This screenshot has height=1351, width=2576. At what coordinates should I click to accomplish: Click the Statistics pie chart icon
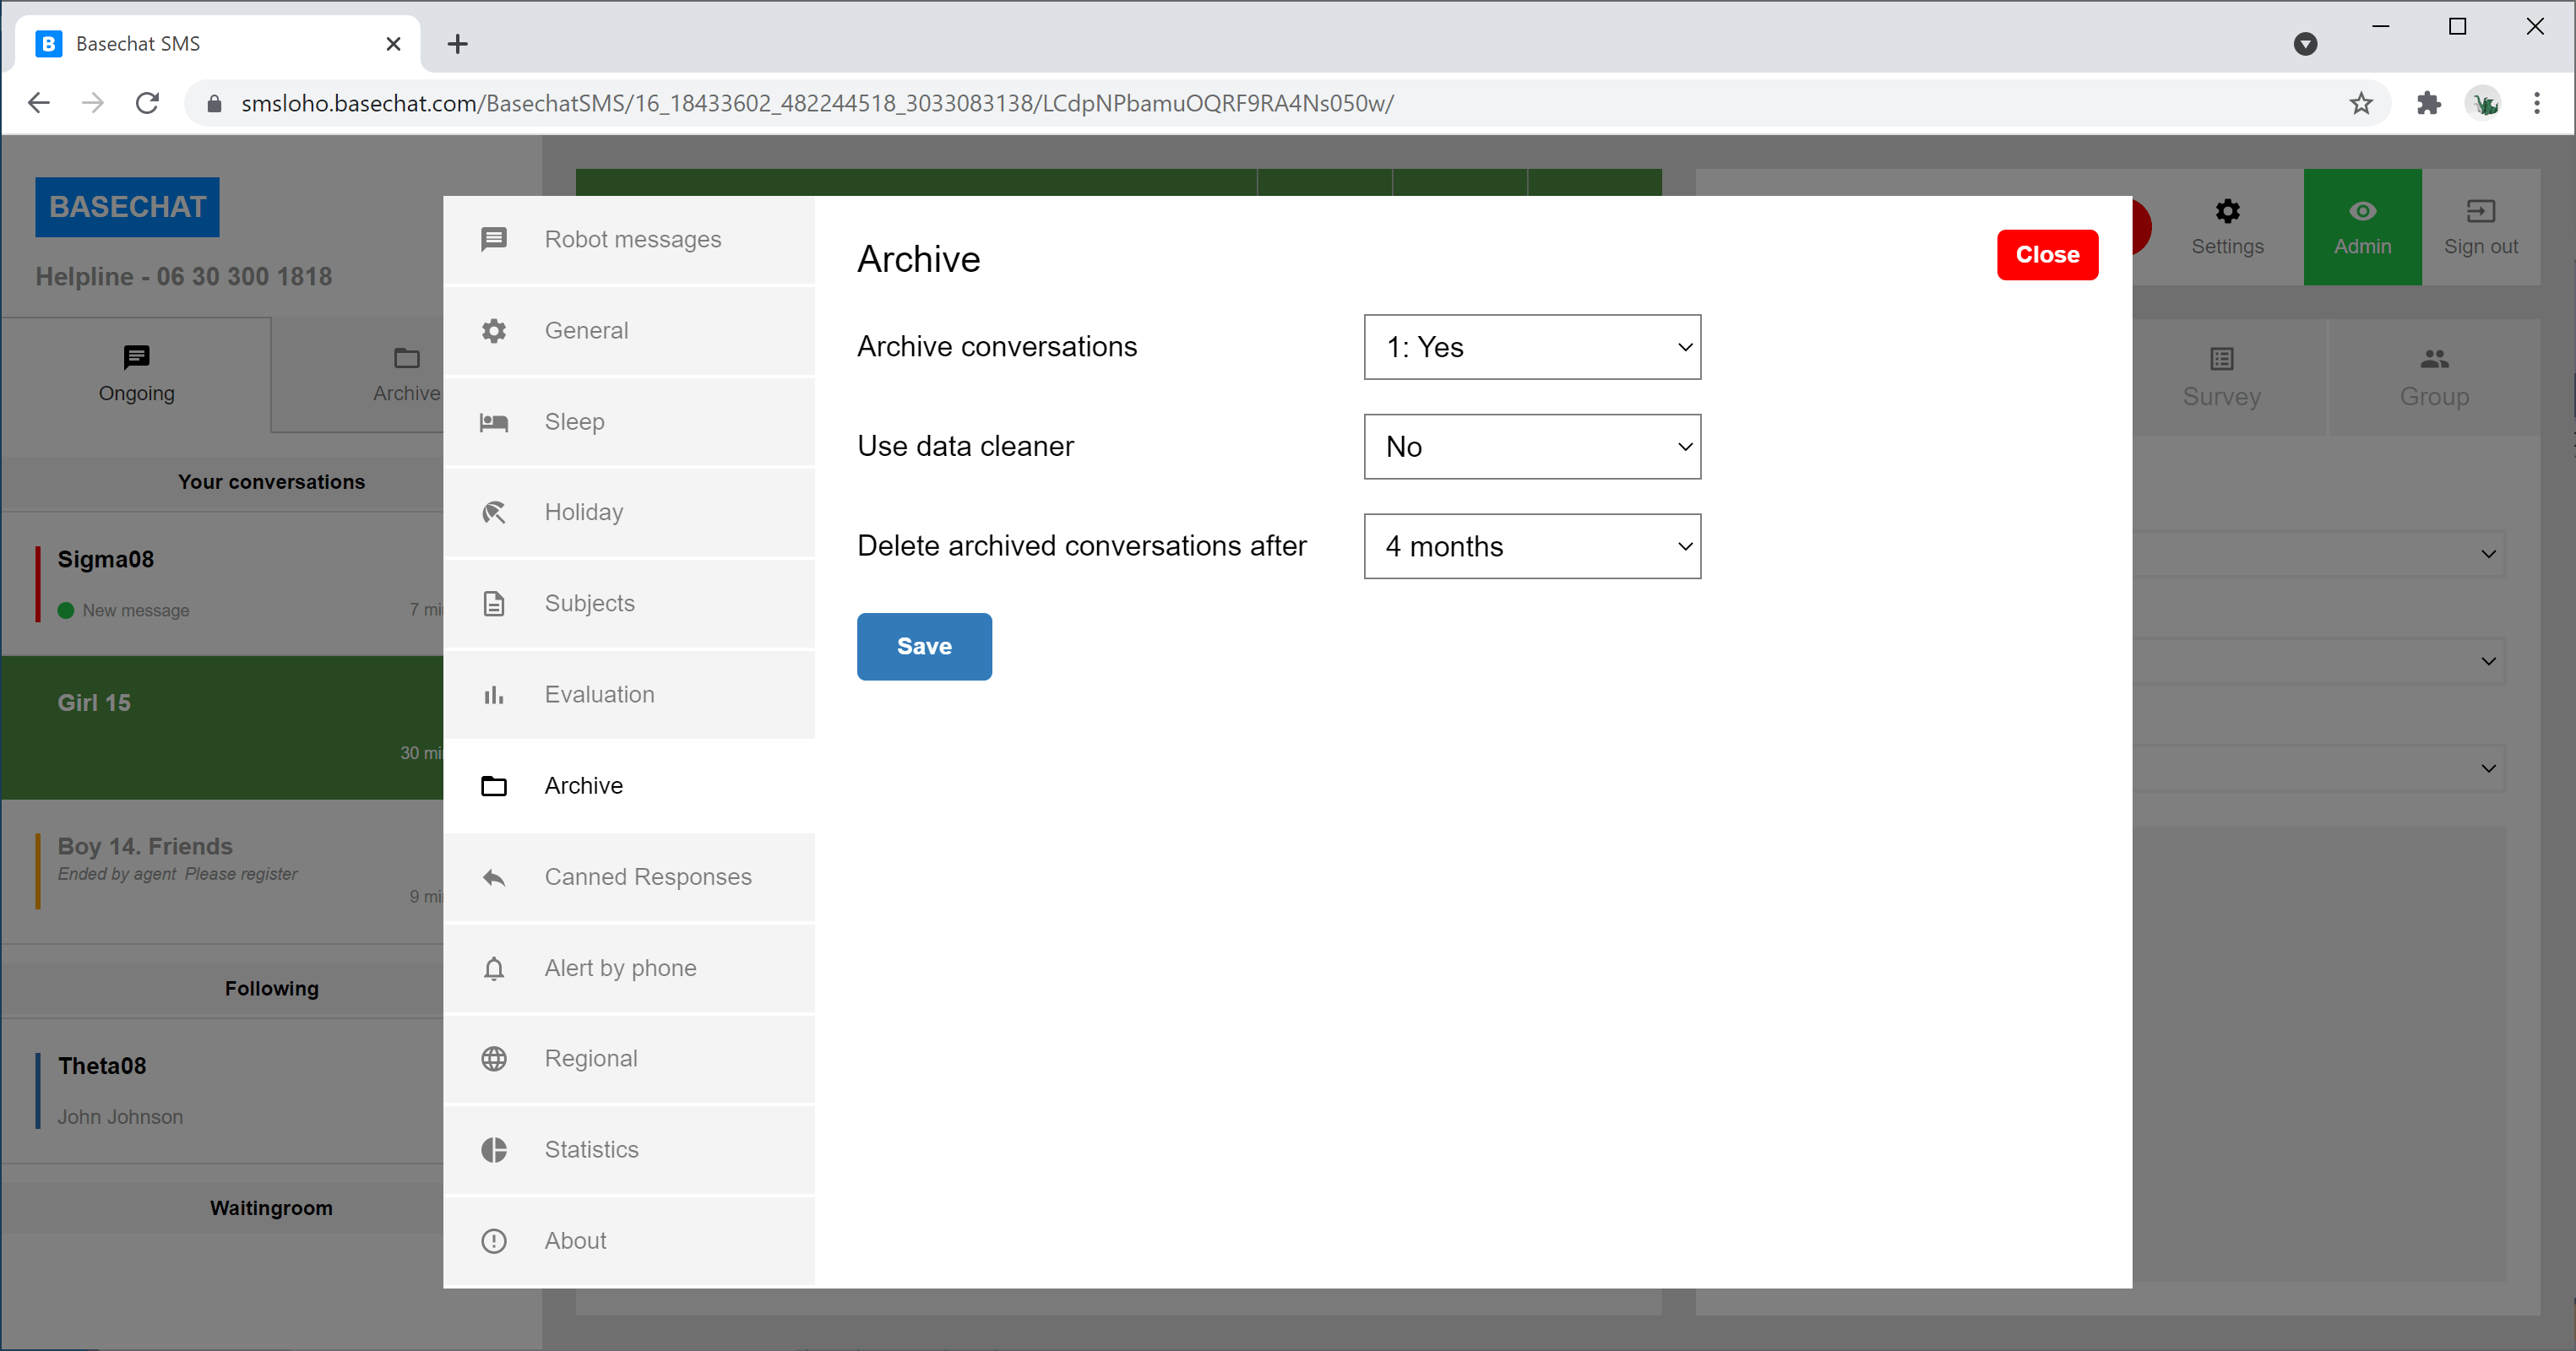point(494,1150)
